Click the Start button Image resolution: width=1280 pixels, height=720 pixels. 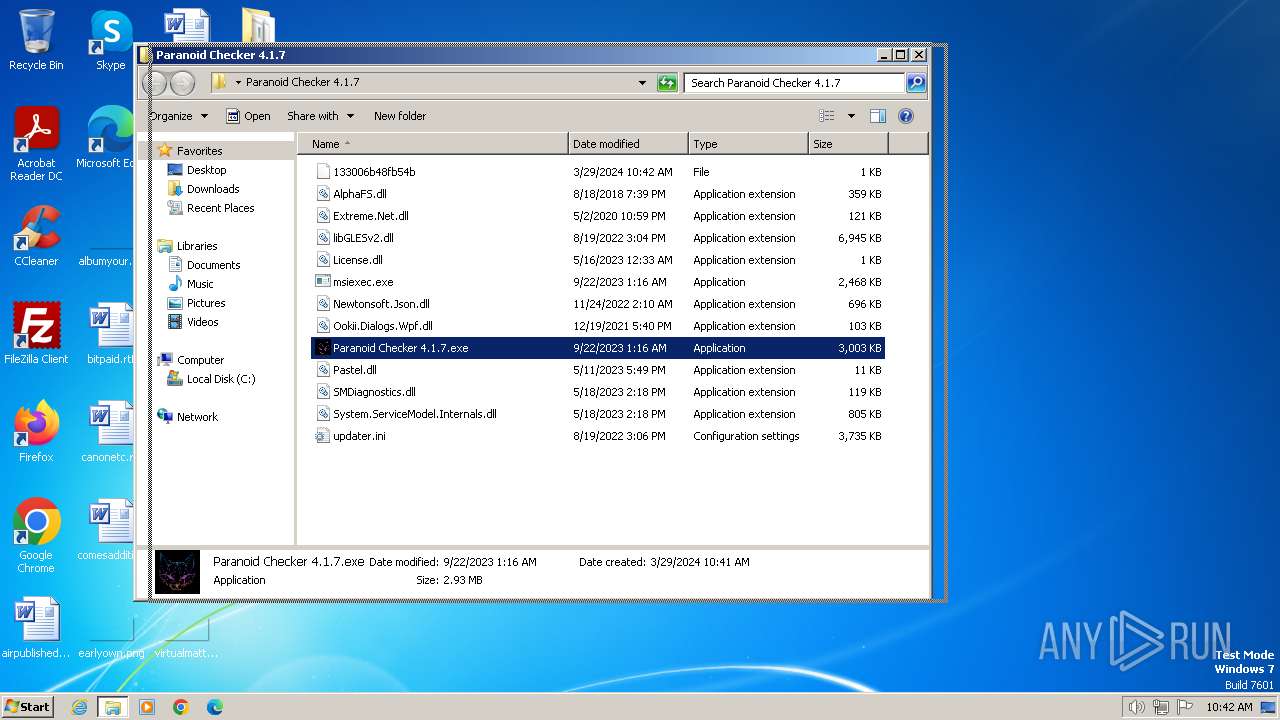(x=27, y=707)
